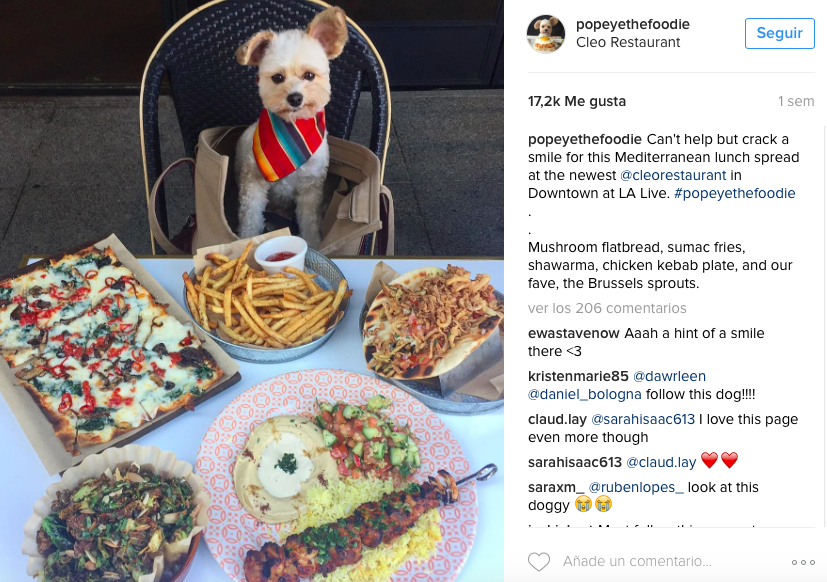Click the heart like icon
The image size is (827, 582).
click(x=538, y=561)
